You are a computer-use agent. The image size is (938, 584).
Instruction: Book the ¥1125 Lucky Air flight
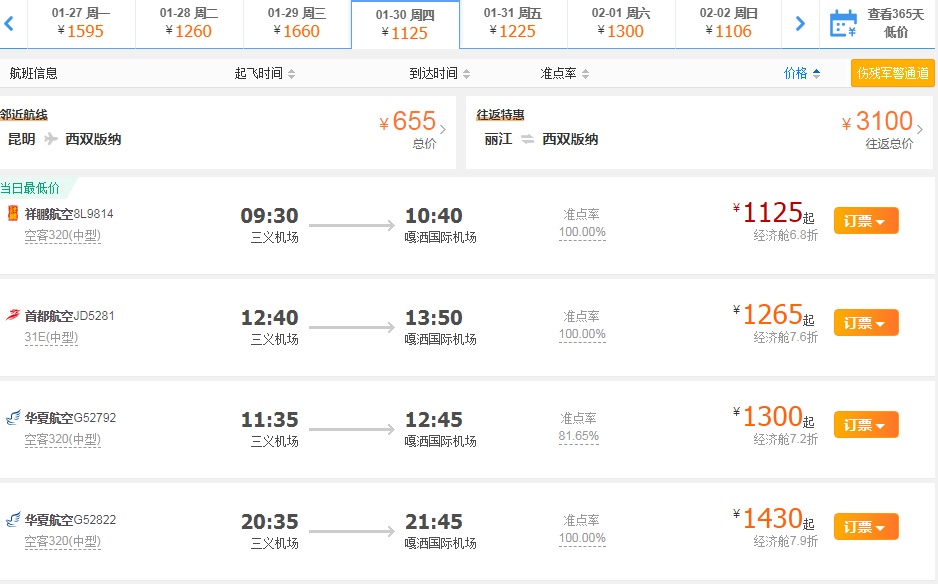(865, 221)
